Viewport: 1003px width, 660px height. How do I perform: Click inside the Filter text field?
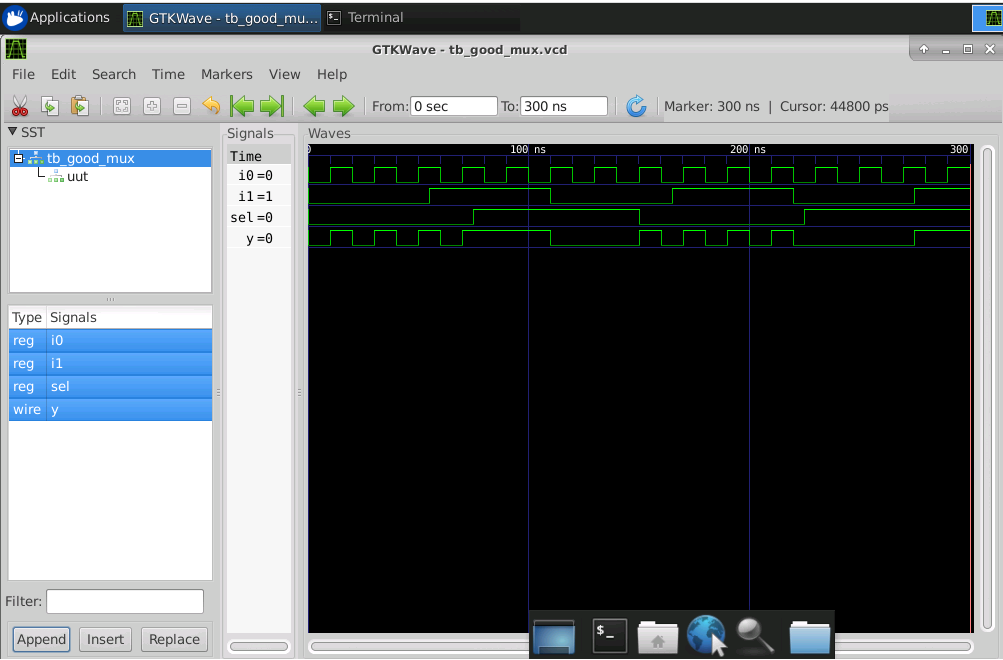124,601
